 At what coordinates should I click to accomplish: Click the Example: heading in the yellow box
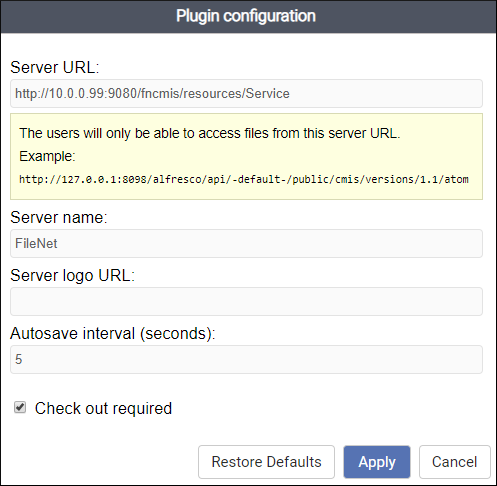(47, 156)
